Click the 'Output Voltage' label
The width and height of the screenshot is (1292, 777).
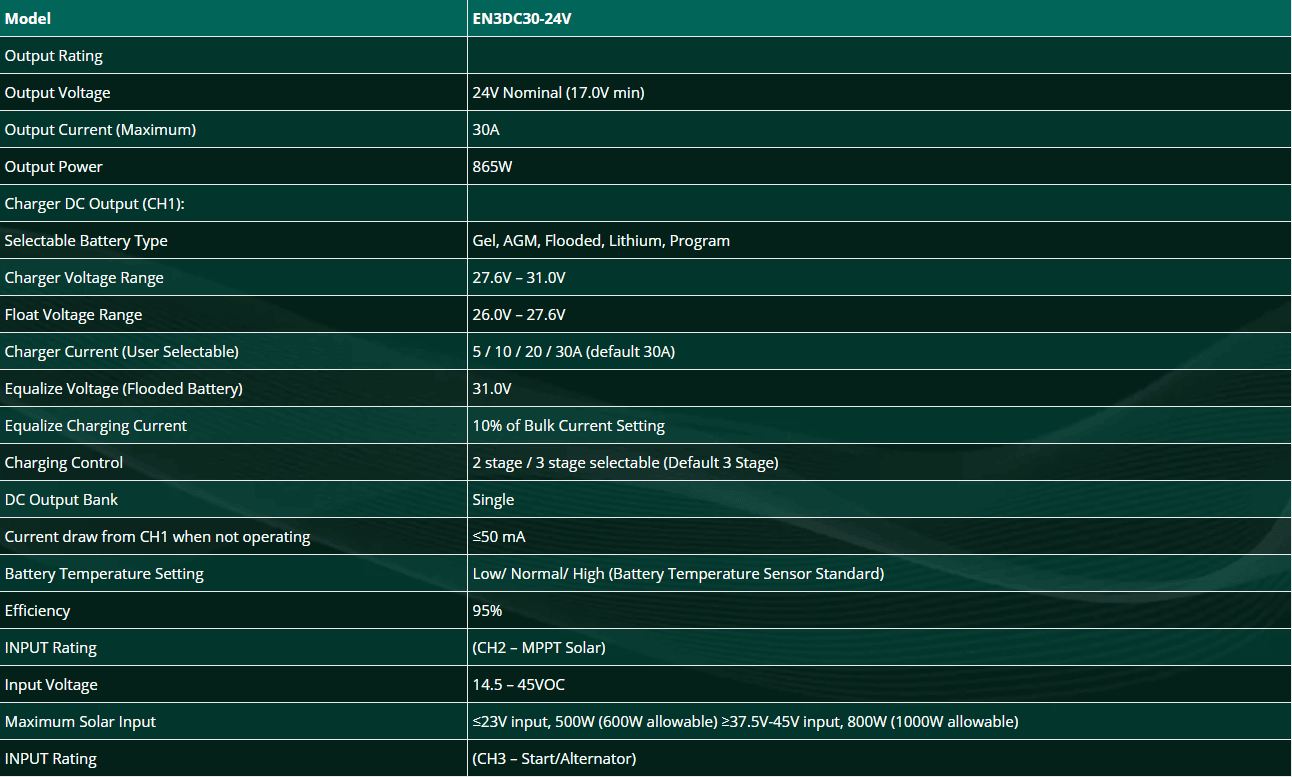pyautogui.click(x=58, y=93)
